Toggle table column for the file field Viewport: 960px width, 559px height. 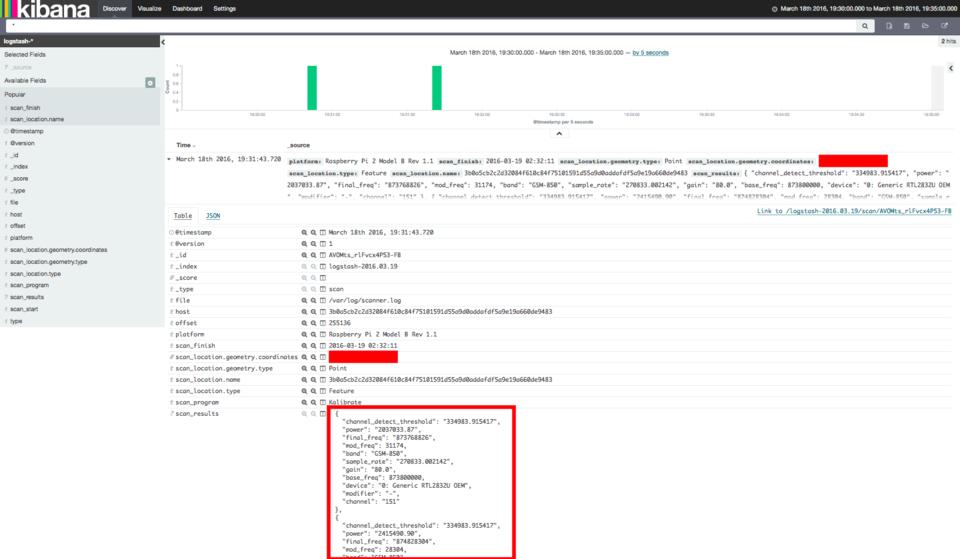click(322, 300)
